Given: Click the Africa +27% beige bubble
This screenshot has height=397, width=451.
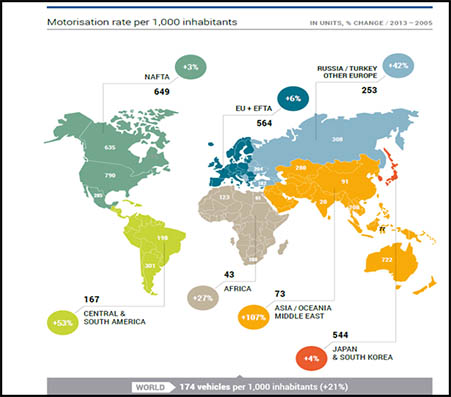Looking at the screenshot, I should click(x=203, y=298).
